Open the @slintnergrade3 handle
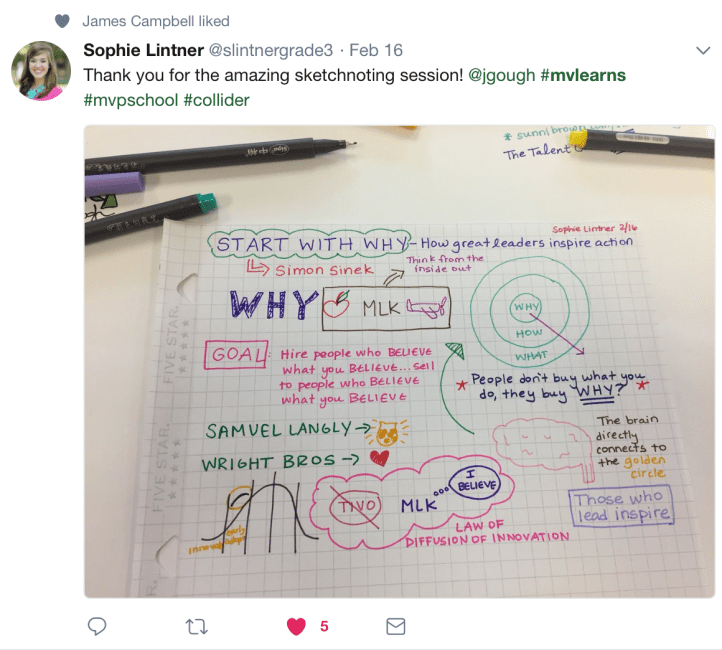This screenshot has height=650, width=722. [x=271, y=50]
